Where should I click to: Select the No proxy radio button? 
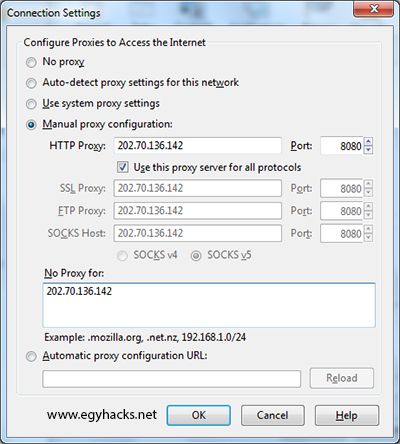click(31, 62)
